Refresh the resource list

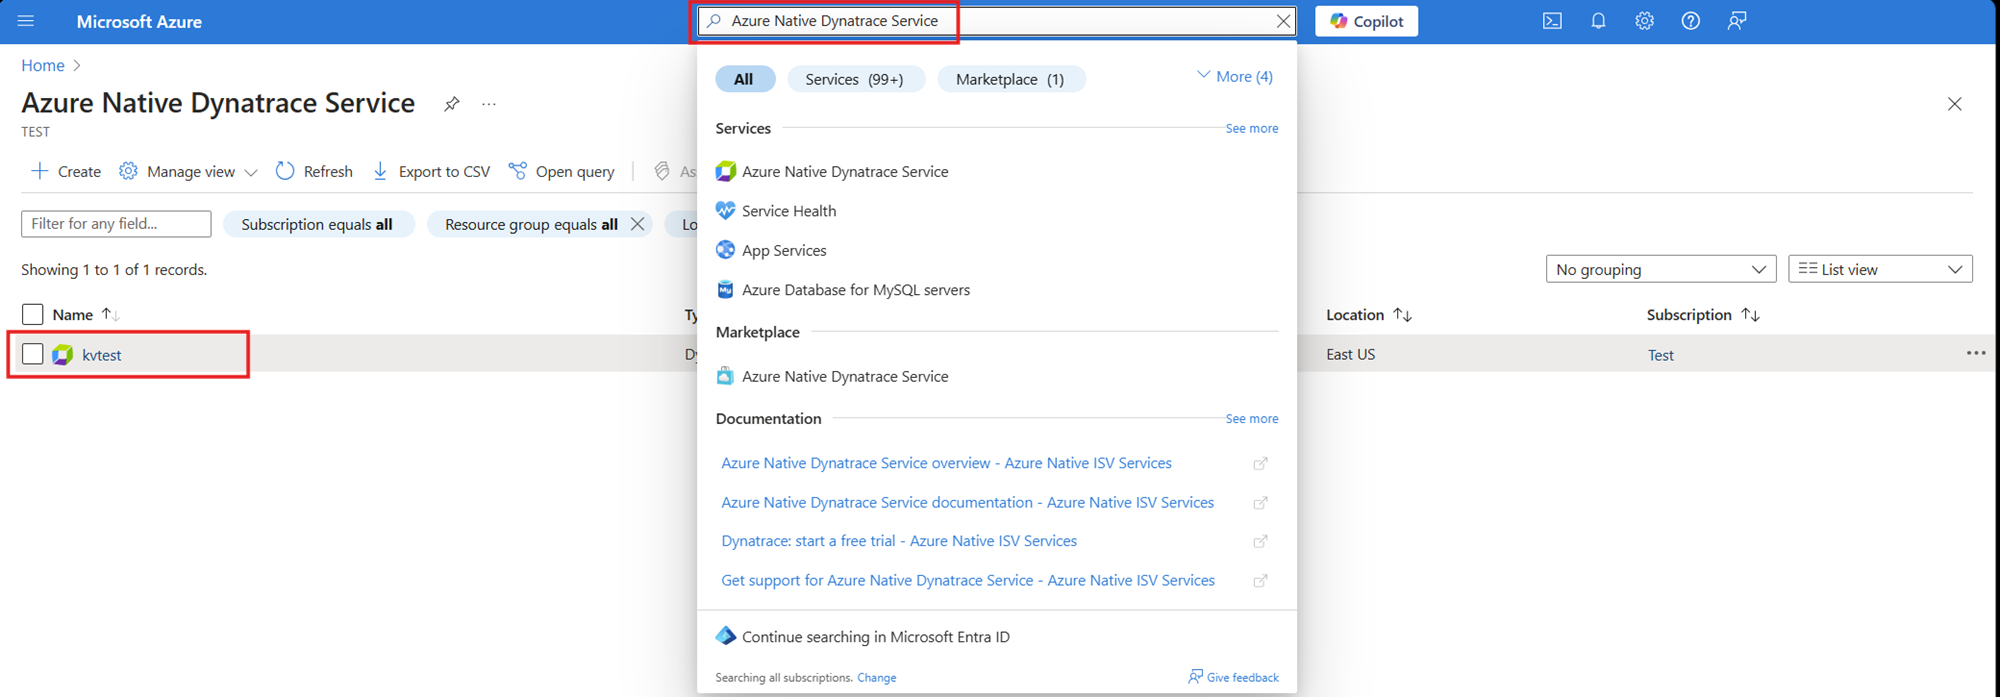(x=314, y=171)
